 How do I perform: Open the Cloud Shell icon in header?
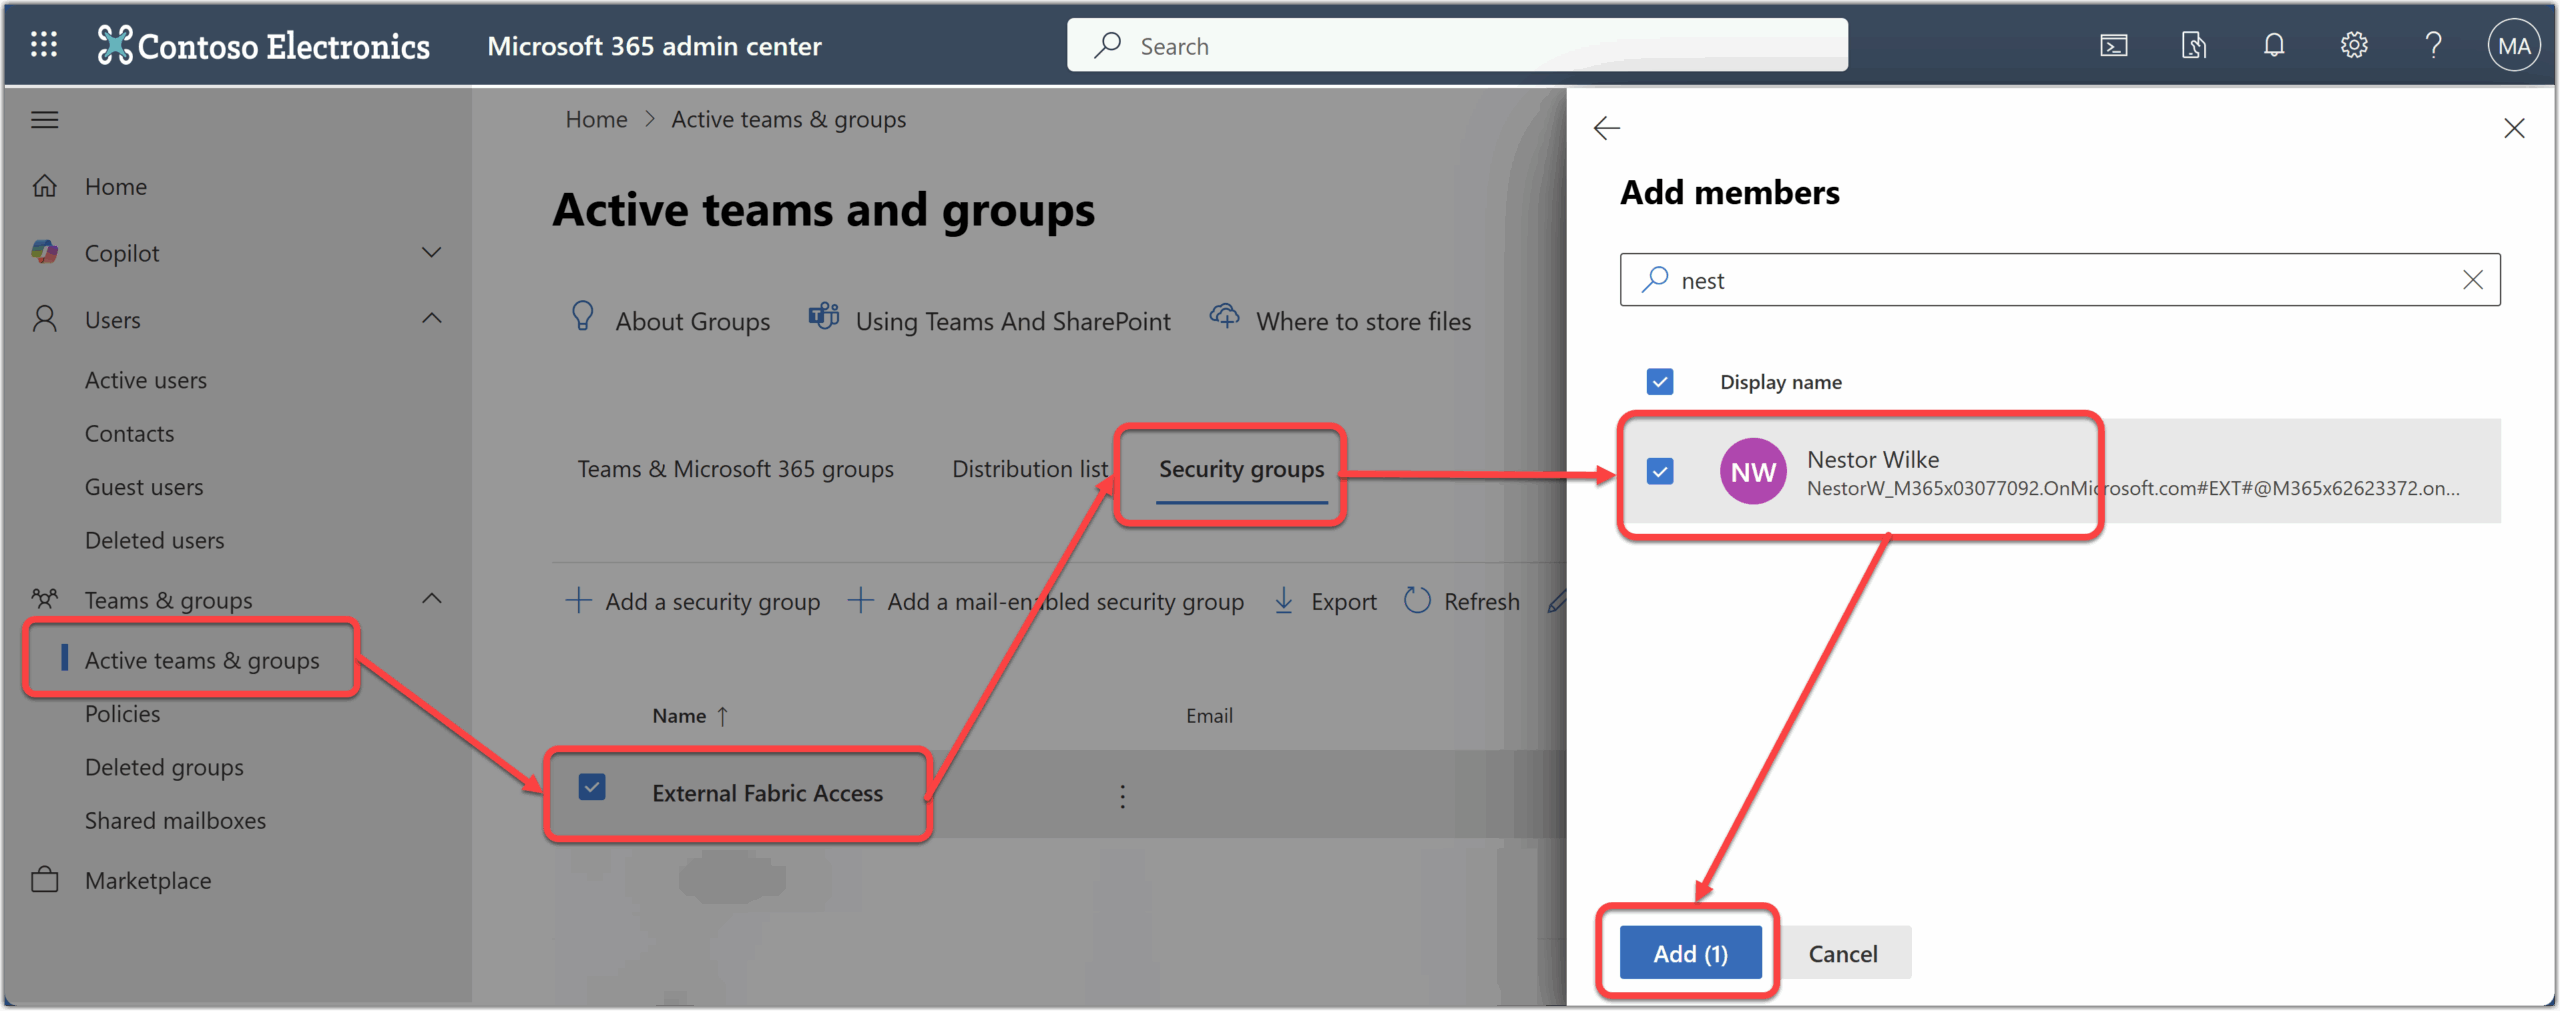2113,46
